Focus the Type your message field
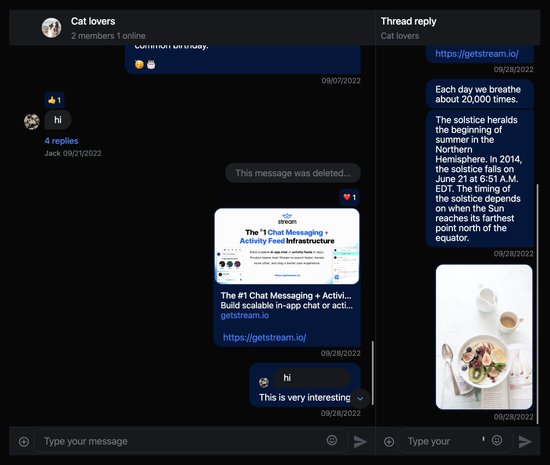Image resolution: width=550 pixels, height=465 pixels. (182, 441)
